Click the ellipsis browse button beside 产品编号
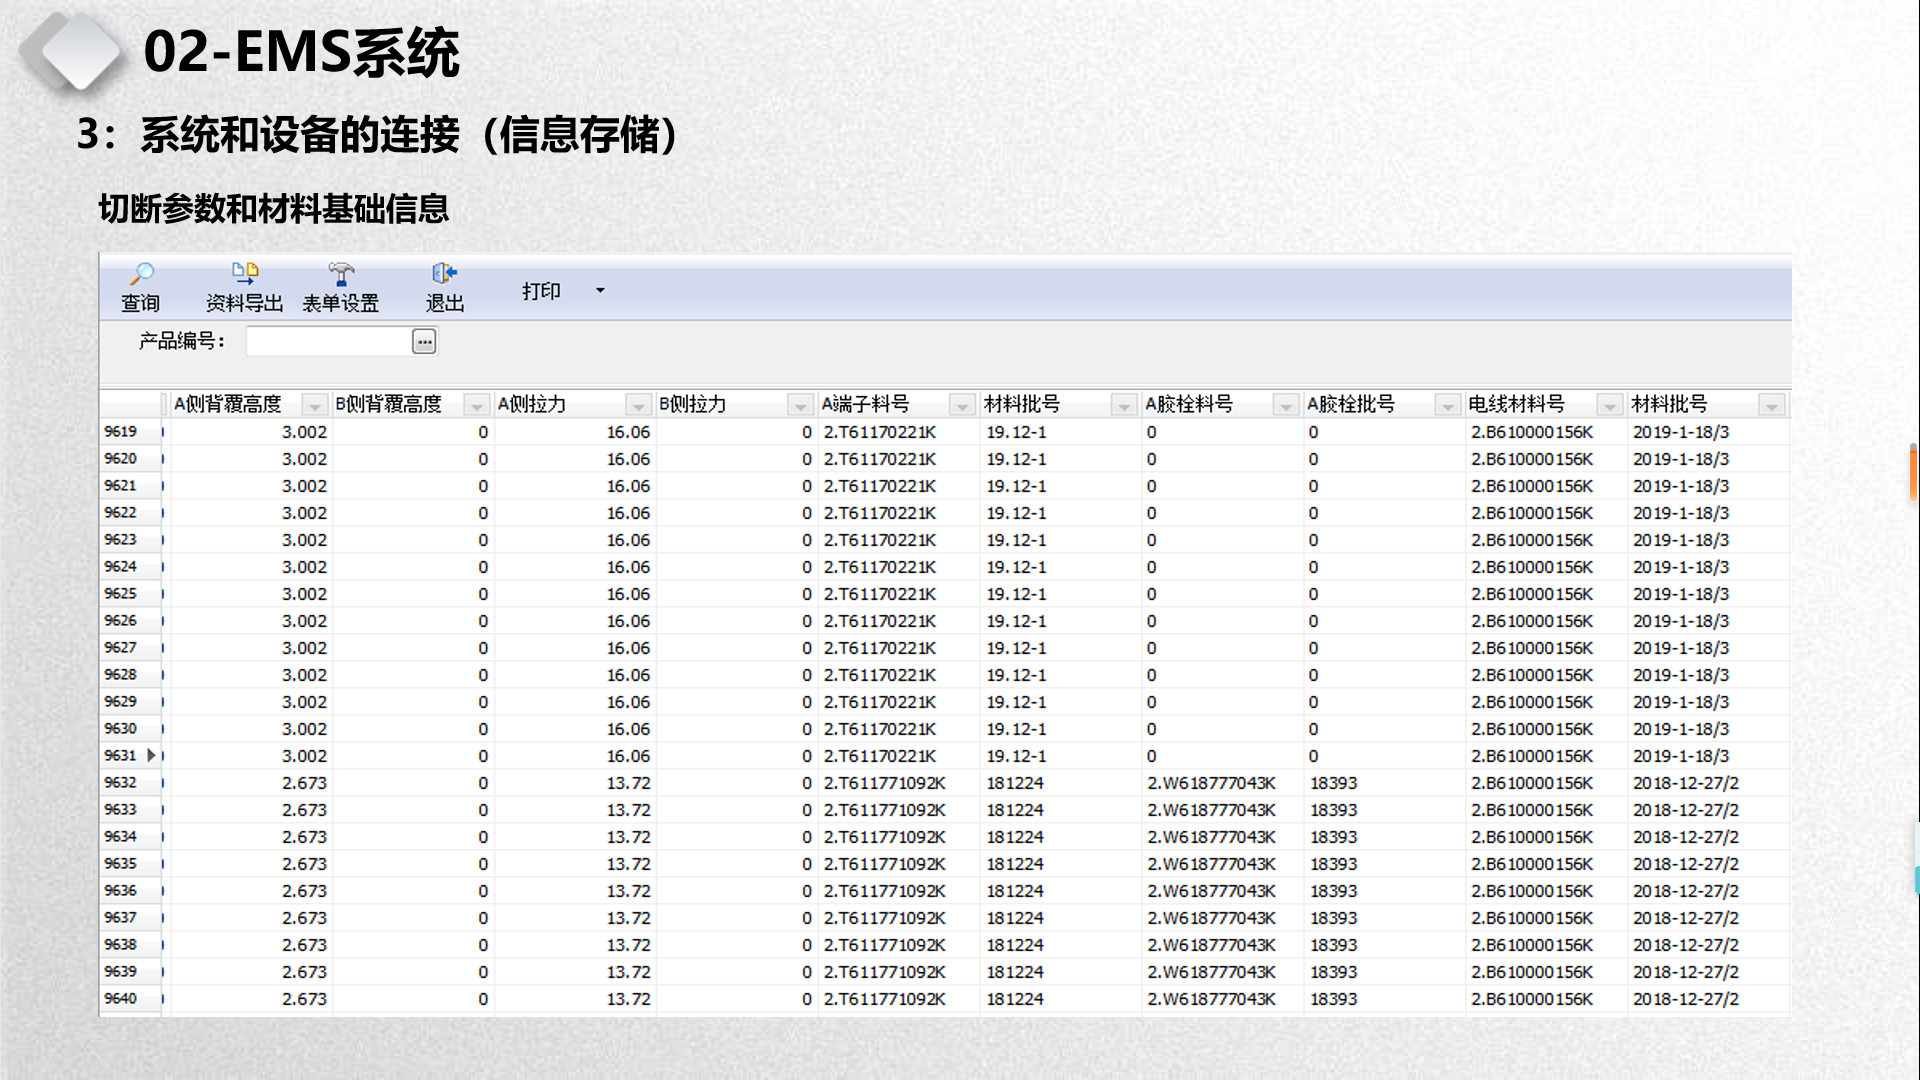The height and width of the screenshot is (1080, 1920). coord(424,342)
